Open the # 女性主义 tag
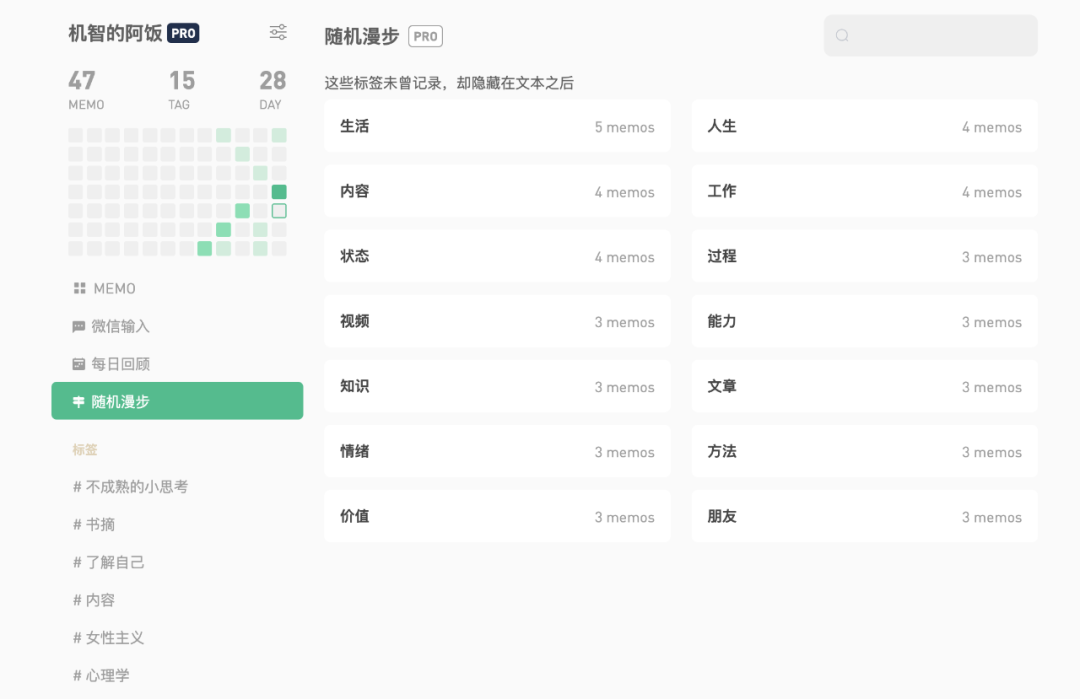This screenshot has width=1080, height=699. click(108, 638)
